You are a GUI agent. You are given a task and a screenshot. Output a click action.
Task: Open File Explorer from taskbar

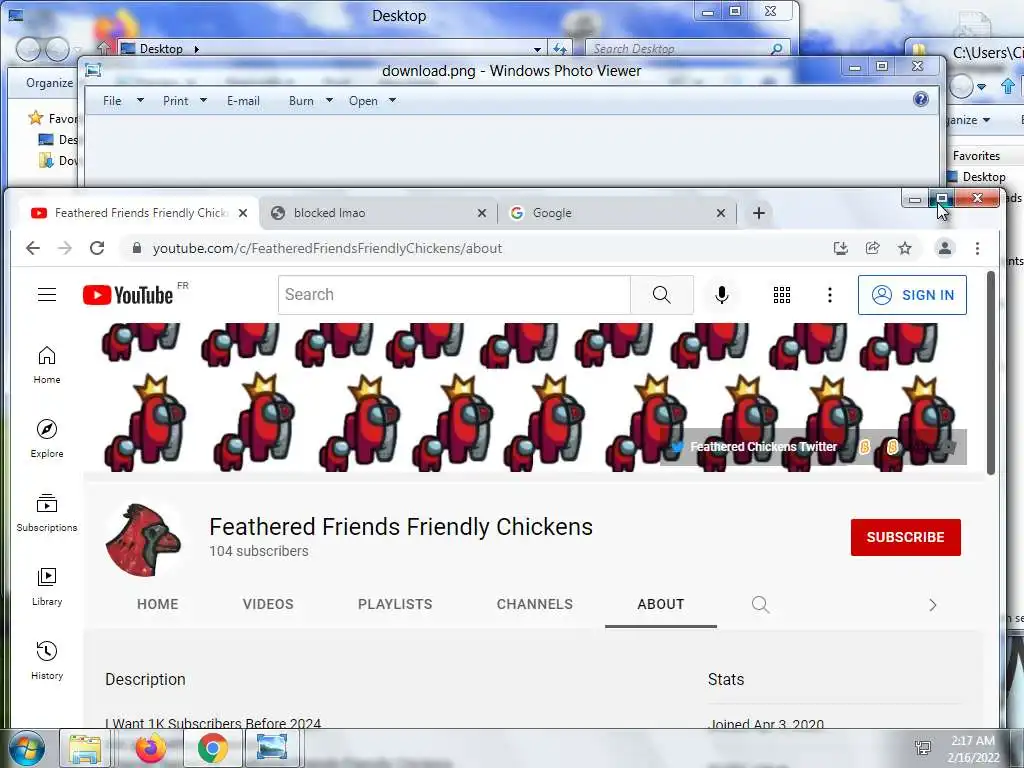click(x=85, y=748)
